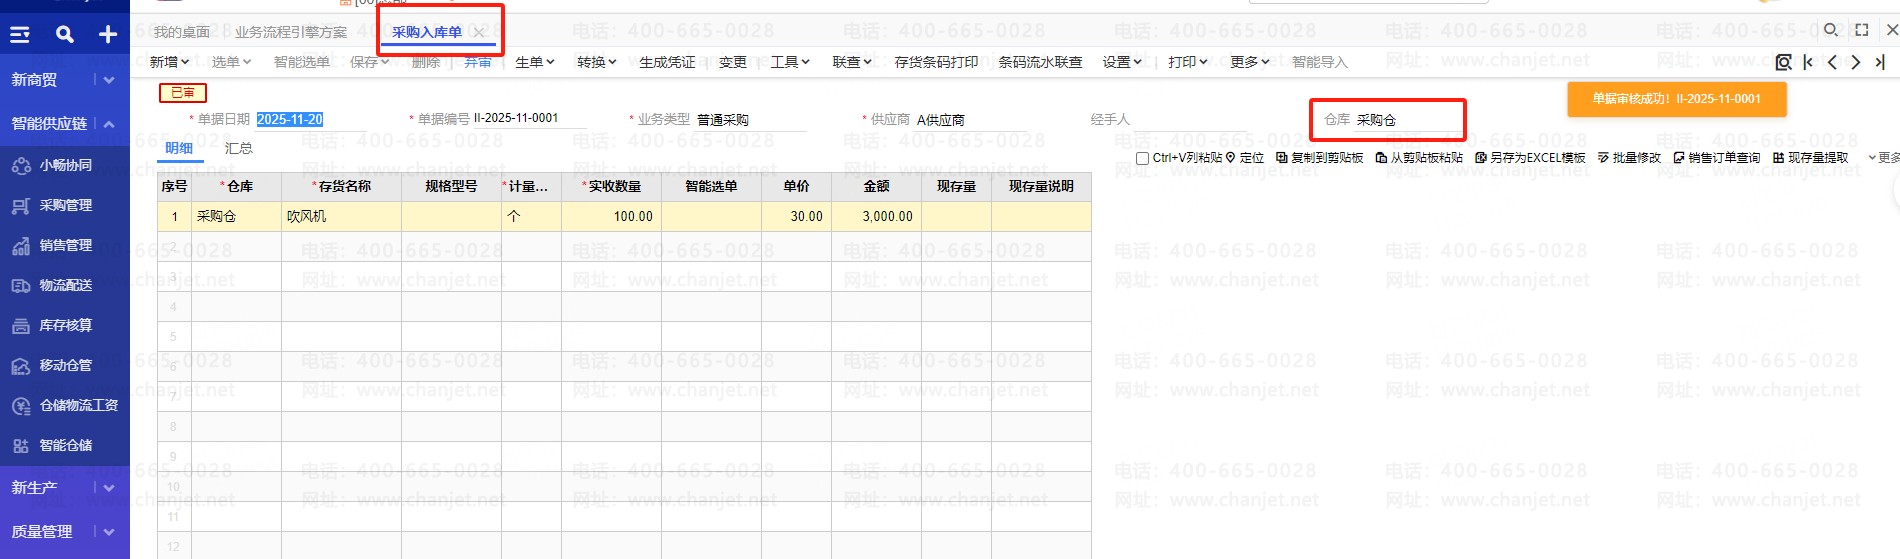Open 移动仓管 module
This screenshot has width=1900, height=559.
click(x=65, y=365)
